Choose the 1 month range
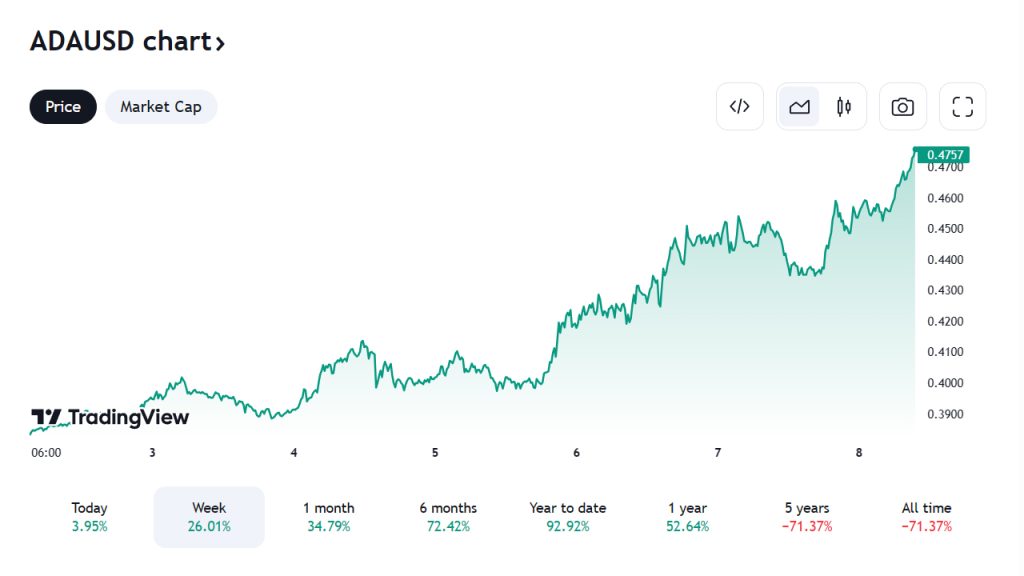Viewport: 1024px width, 576px height. 329,517
